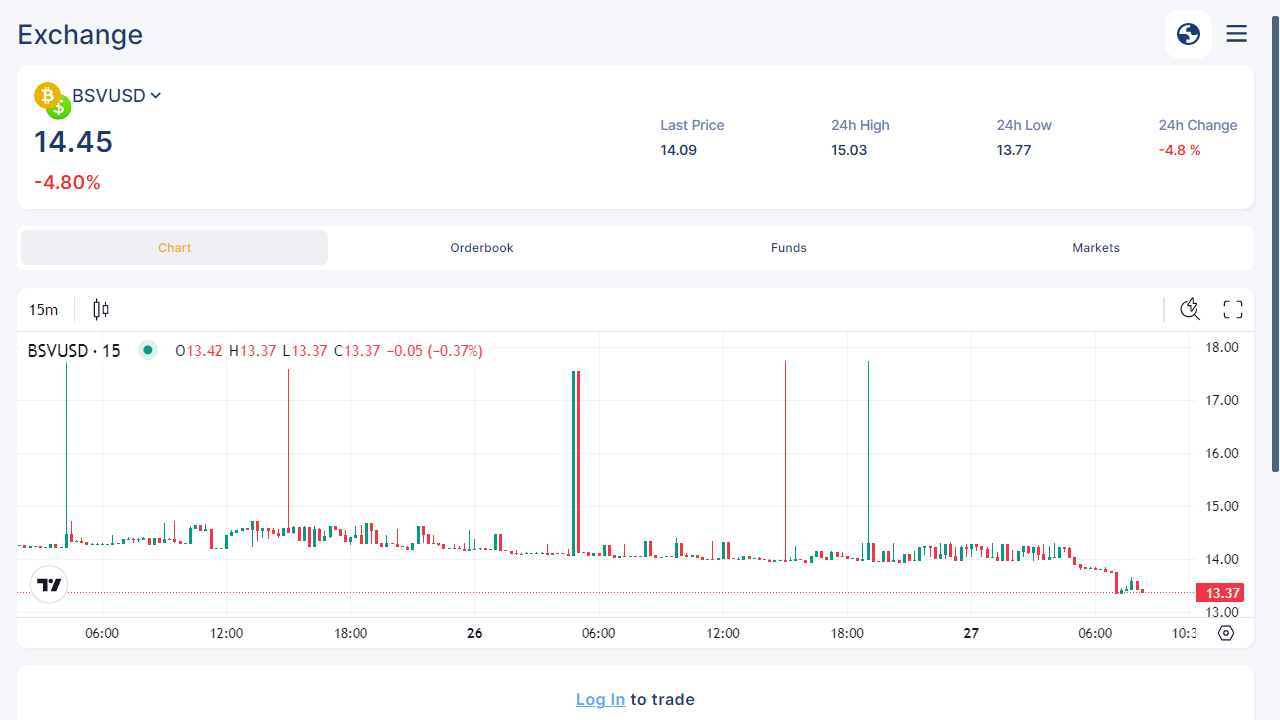The height and width of the screenshot is (720, 1280).
Task: Click the TradingView logo on the chart
Action: tap(49, 585)
